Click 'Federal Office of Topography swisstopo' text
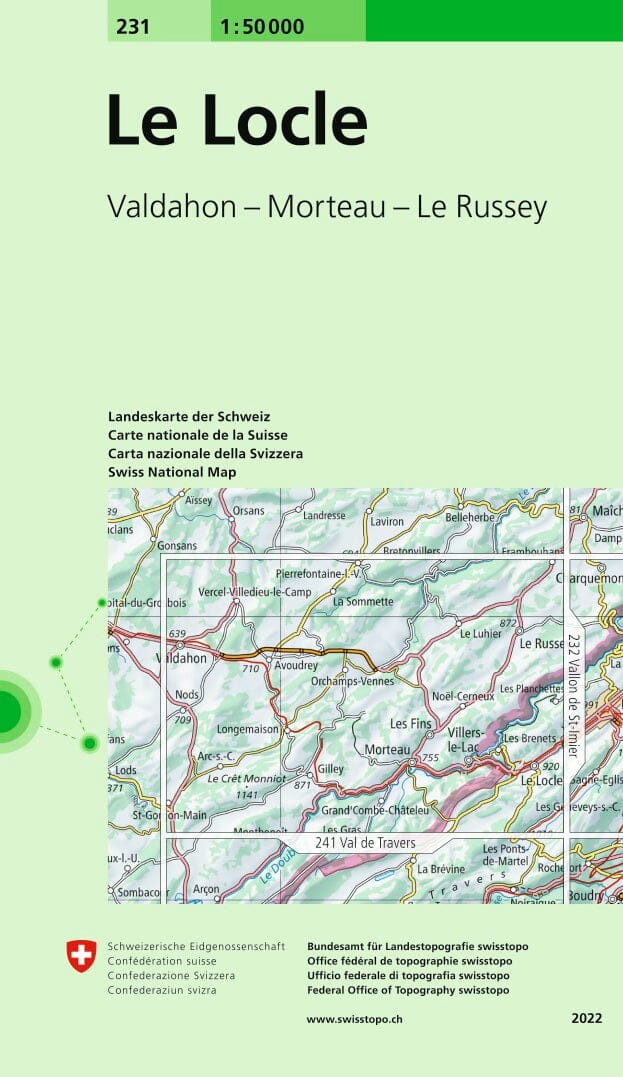The width and height of the screenshot is (623, 1077). click(408, 990)
